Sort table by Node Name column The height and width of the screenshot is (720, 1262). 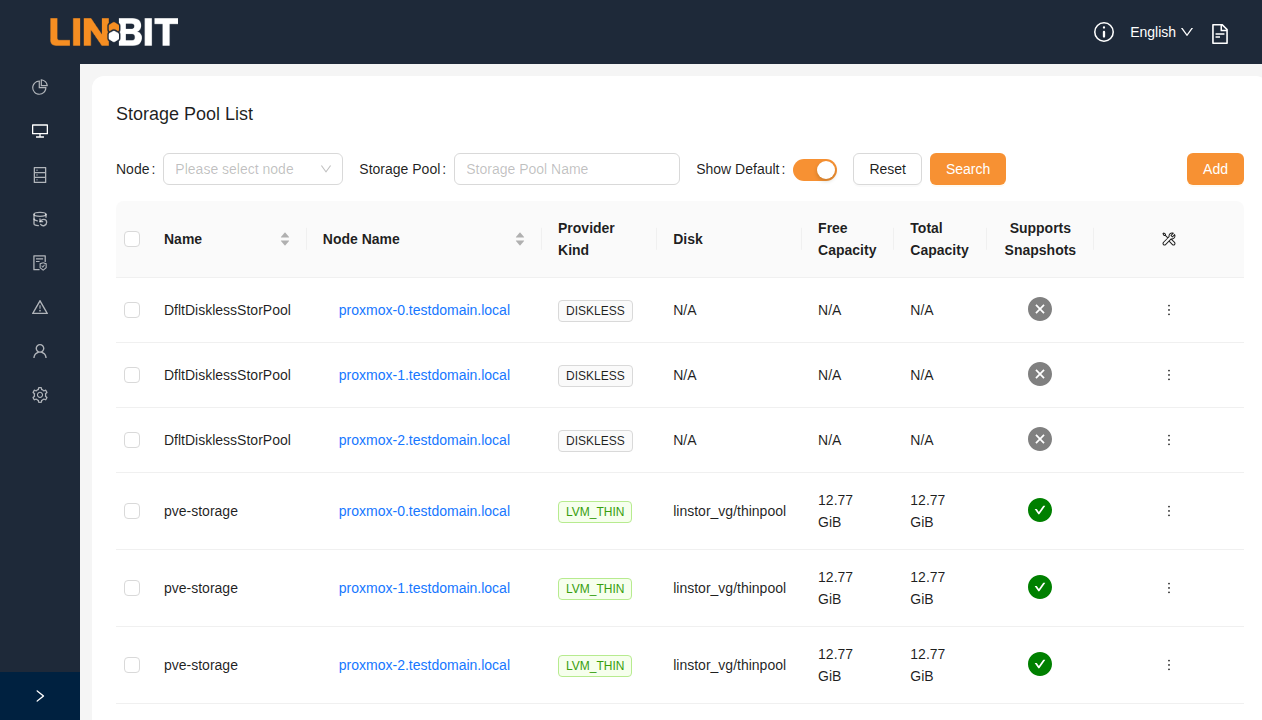click(520, 239)
